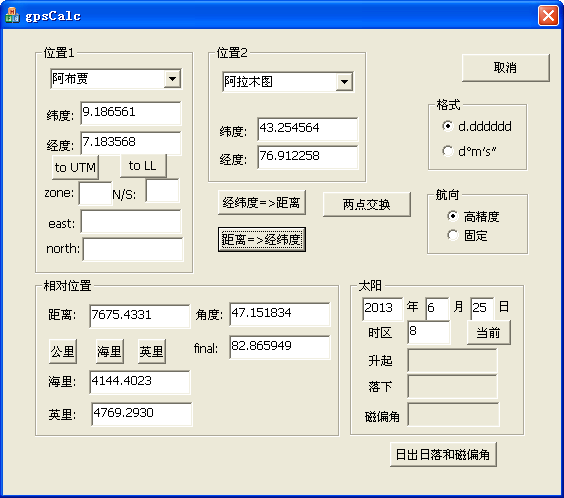Click the final field showing 82.865949
Screen dimensions: 564x498
(279, 347)
